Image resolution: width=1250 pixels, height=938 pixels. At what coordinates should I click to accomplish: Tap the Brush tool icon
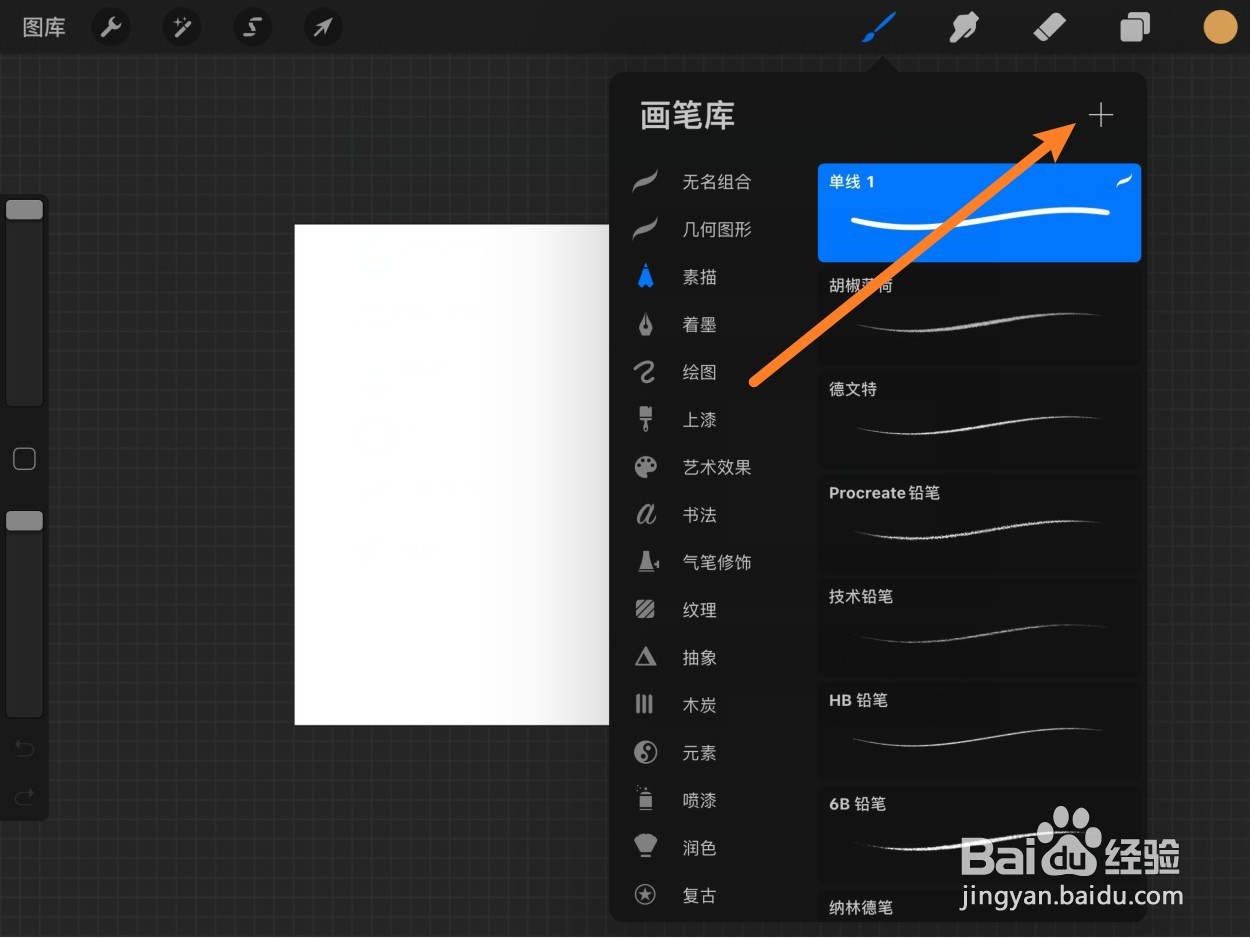pos(880,27)
